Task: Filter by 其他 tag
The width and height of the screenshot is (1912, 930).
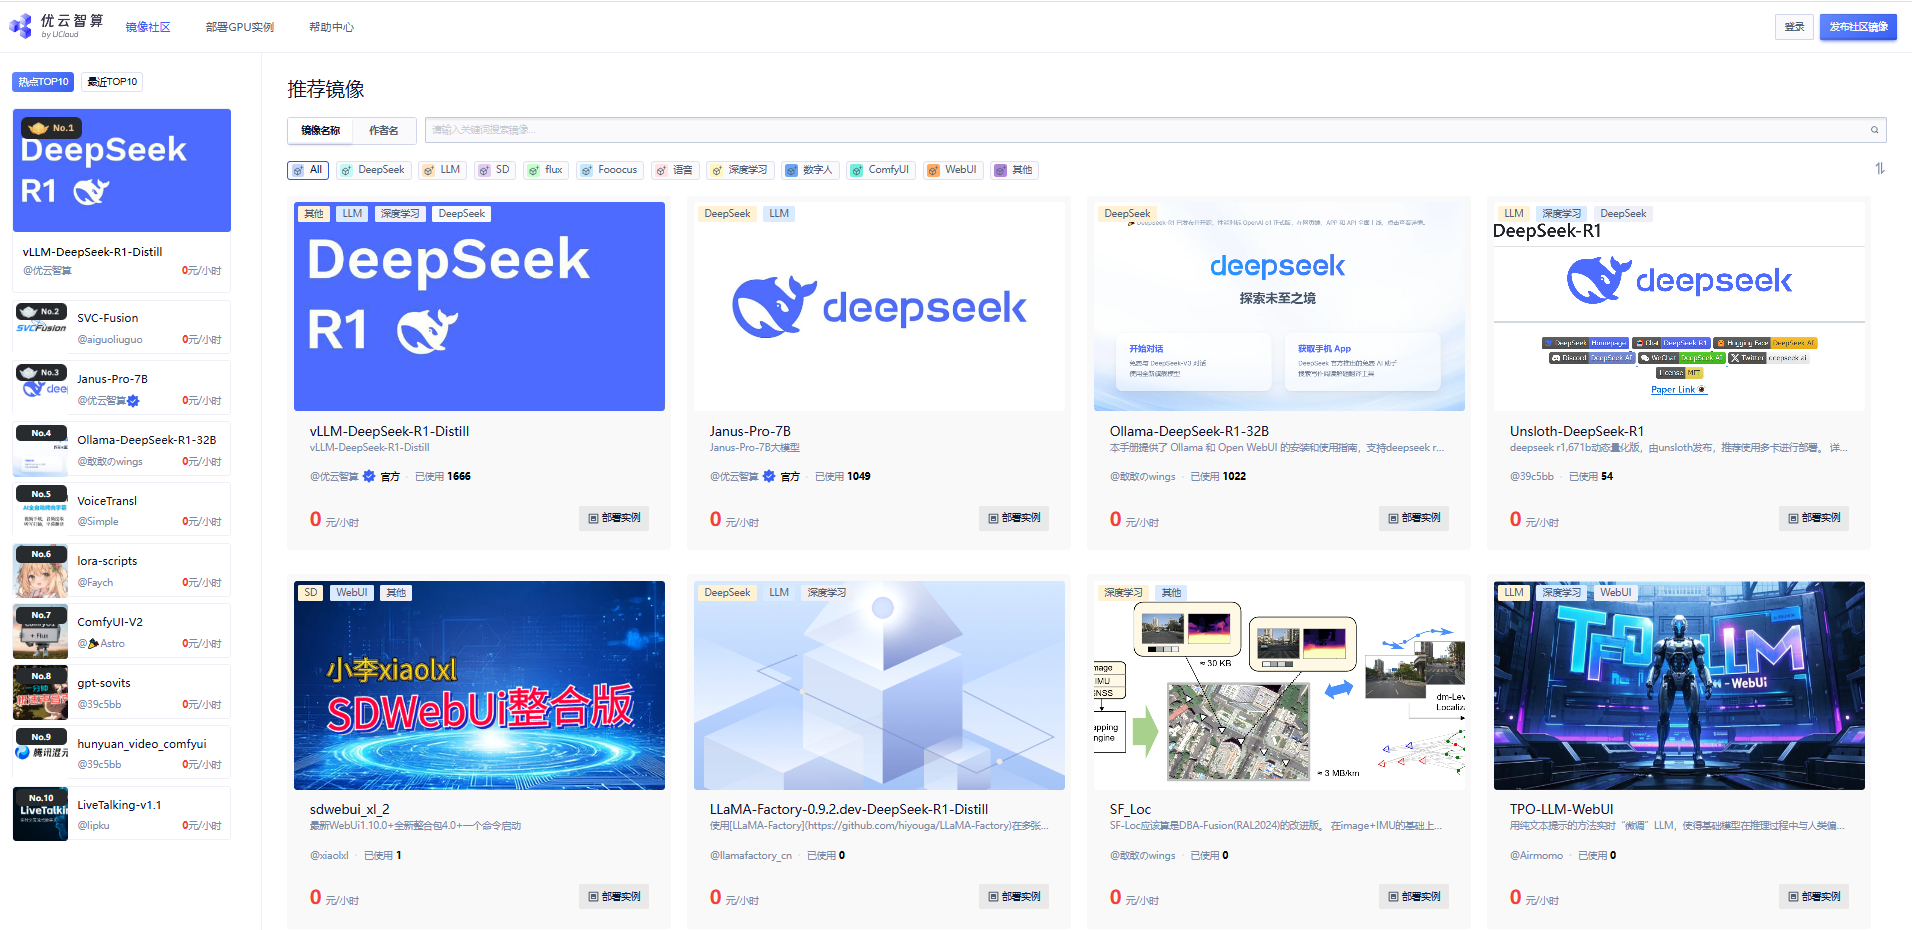Action: 1015,170
